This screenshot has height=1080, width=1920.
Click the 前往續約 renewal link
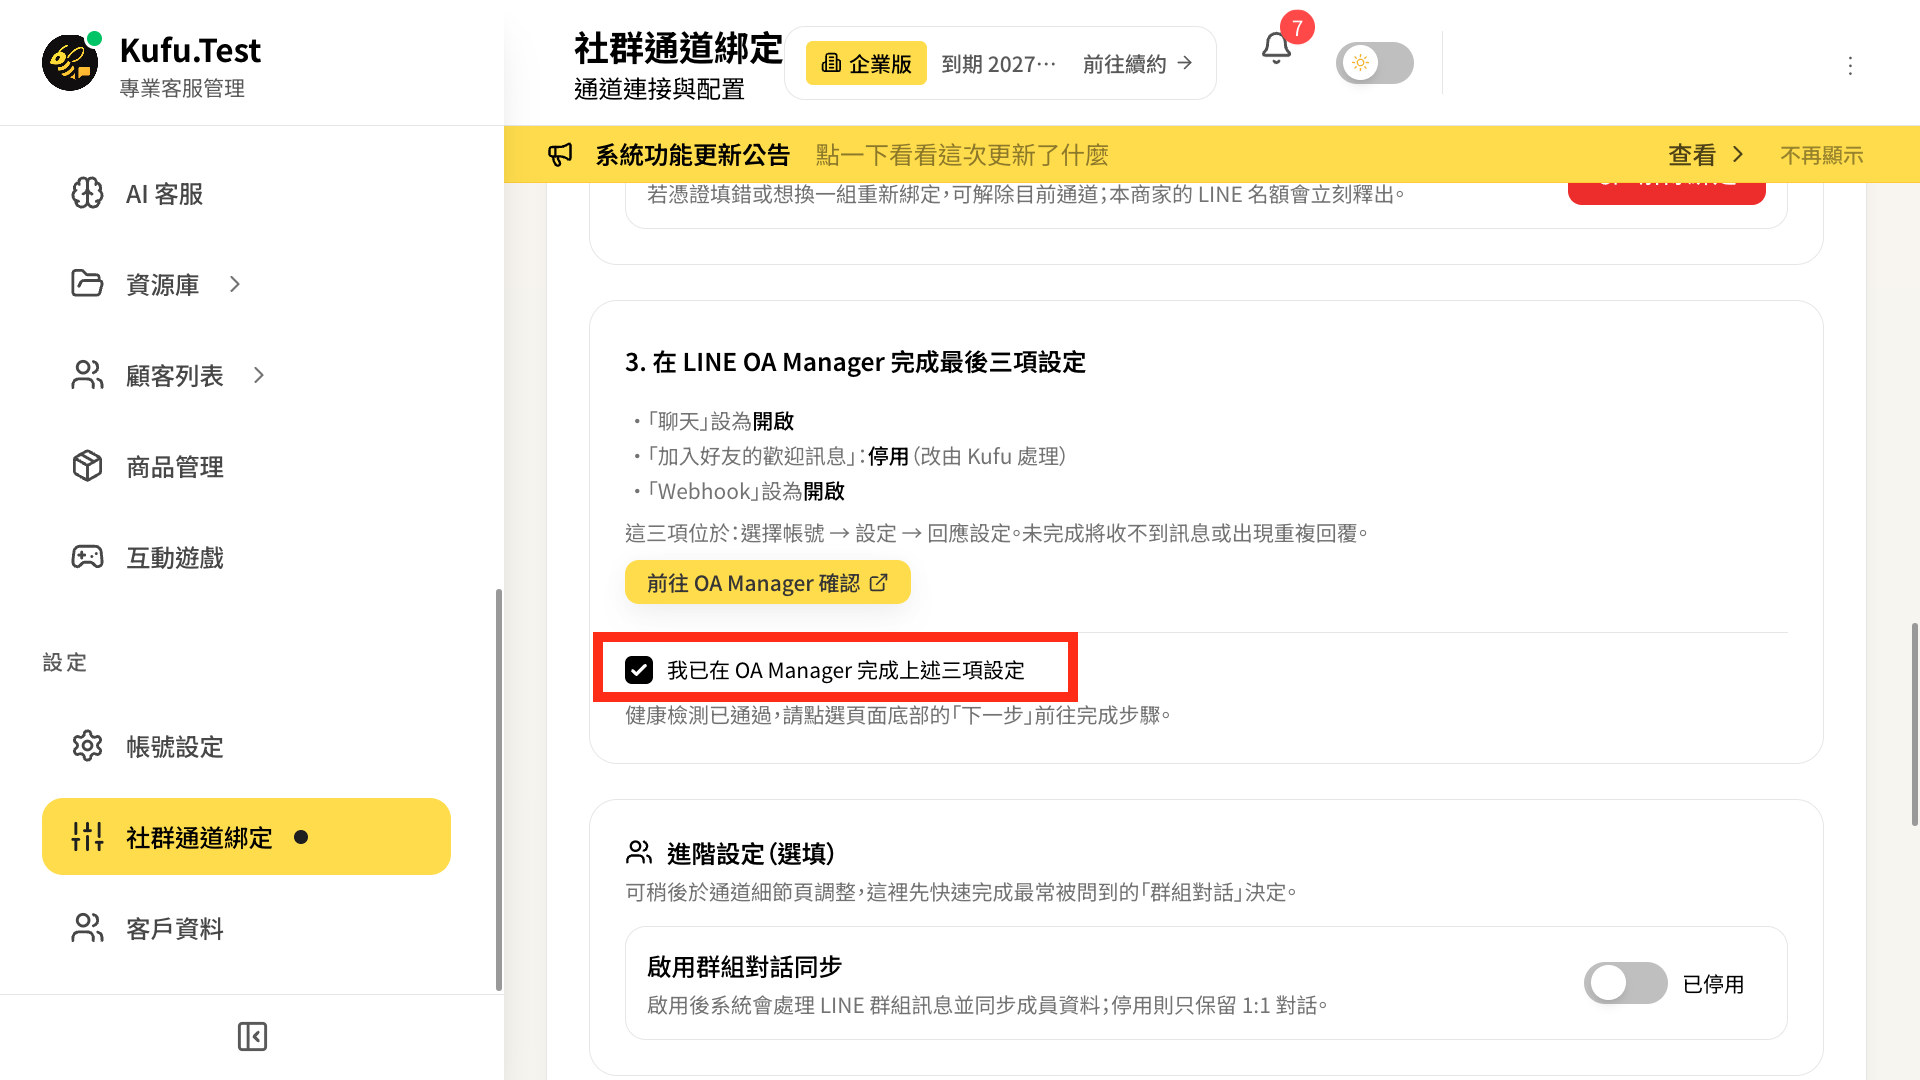[1138, 64]
